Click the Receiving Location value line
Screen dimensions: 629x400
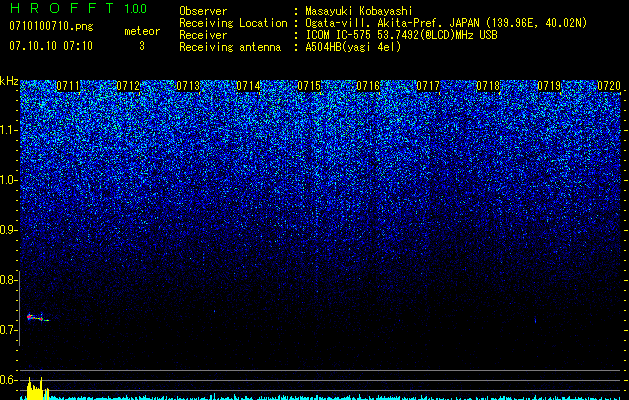coord(446,23)
